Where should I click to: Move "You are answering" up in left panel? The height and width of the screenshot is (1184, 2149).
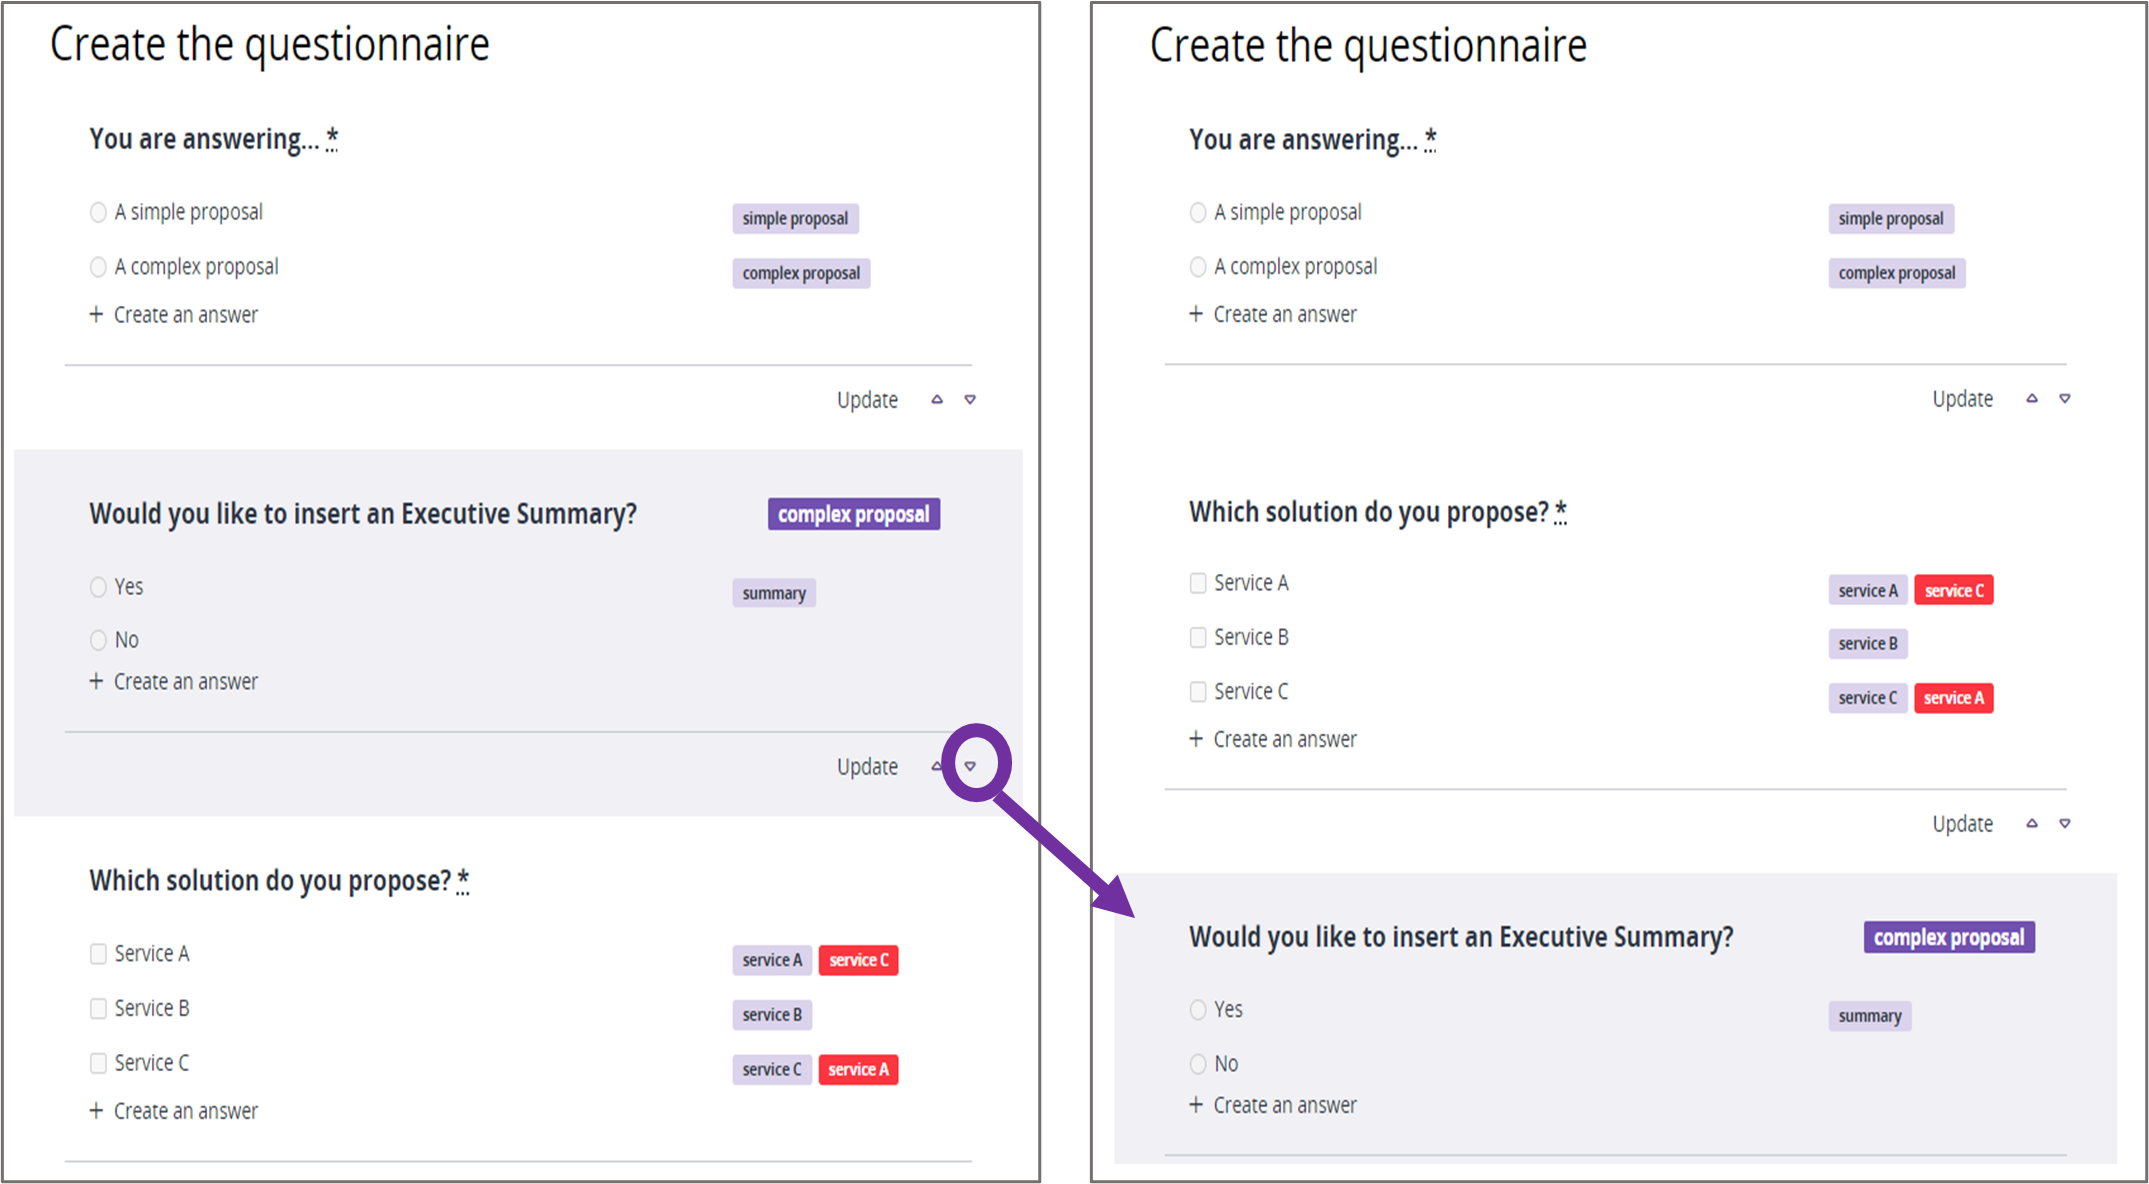(937, 400)
